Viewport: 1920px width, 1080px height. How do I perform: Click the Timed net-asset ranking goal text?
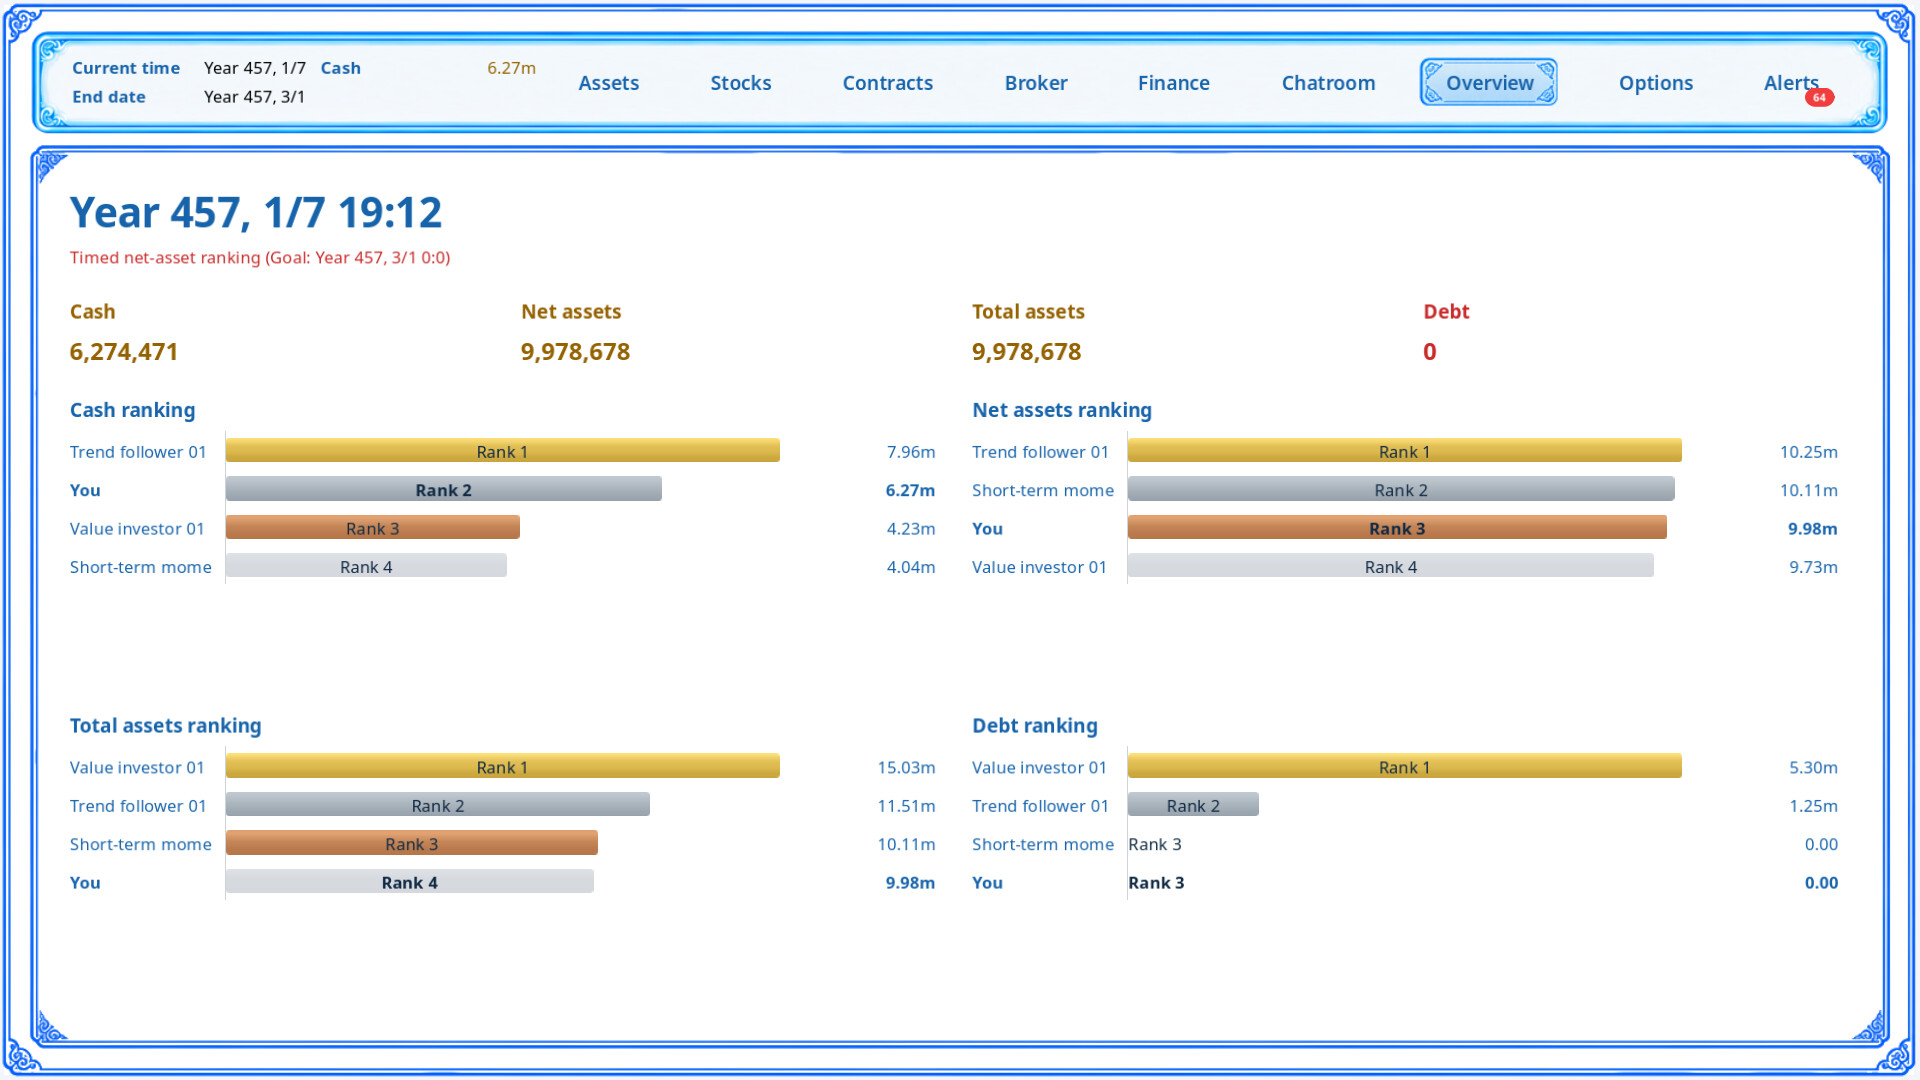coord(260,258)
